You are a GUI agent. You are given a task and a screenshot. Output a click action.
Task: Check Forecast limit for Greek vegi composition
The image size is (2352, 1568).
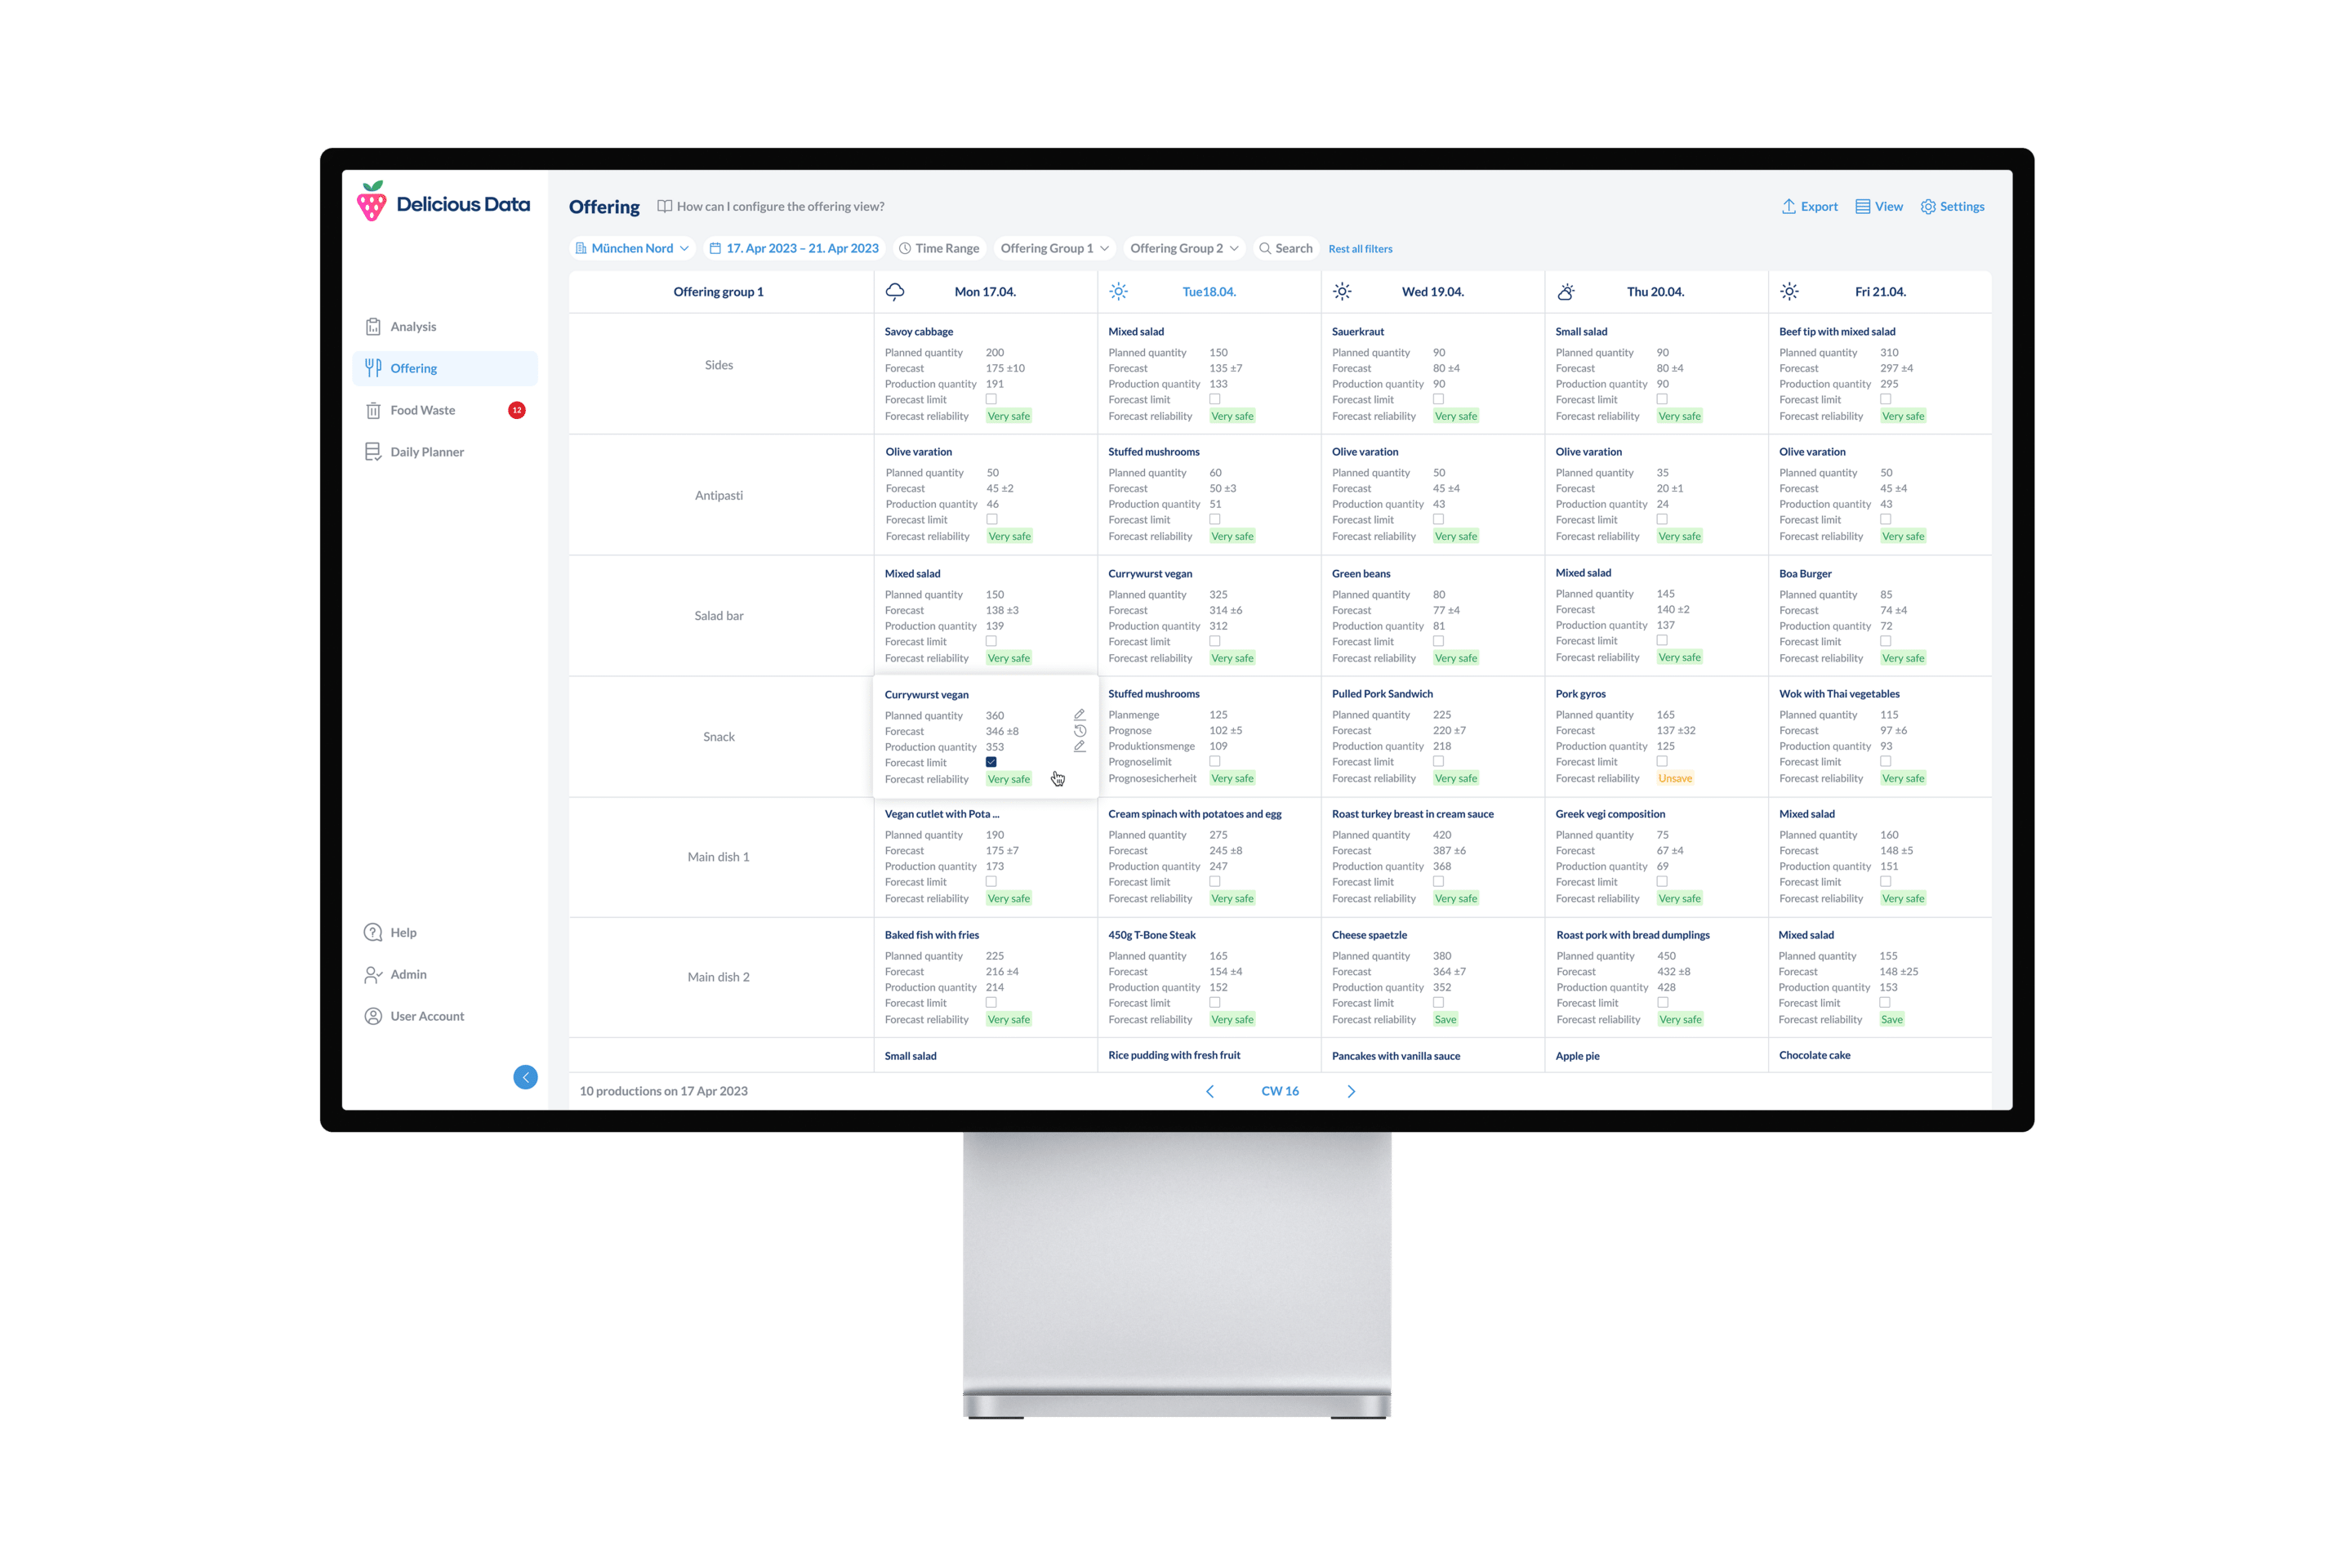1662,881
